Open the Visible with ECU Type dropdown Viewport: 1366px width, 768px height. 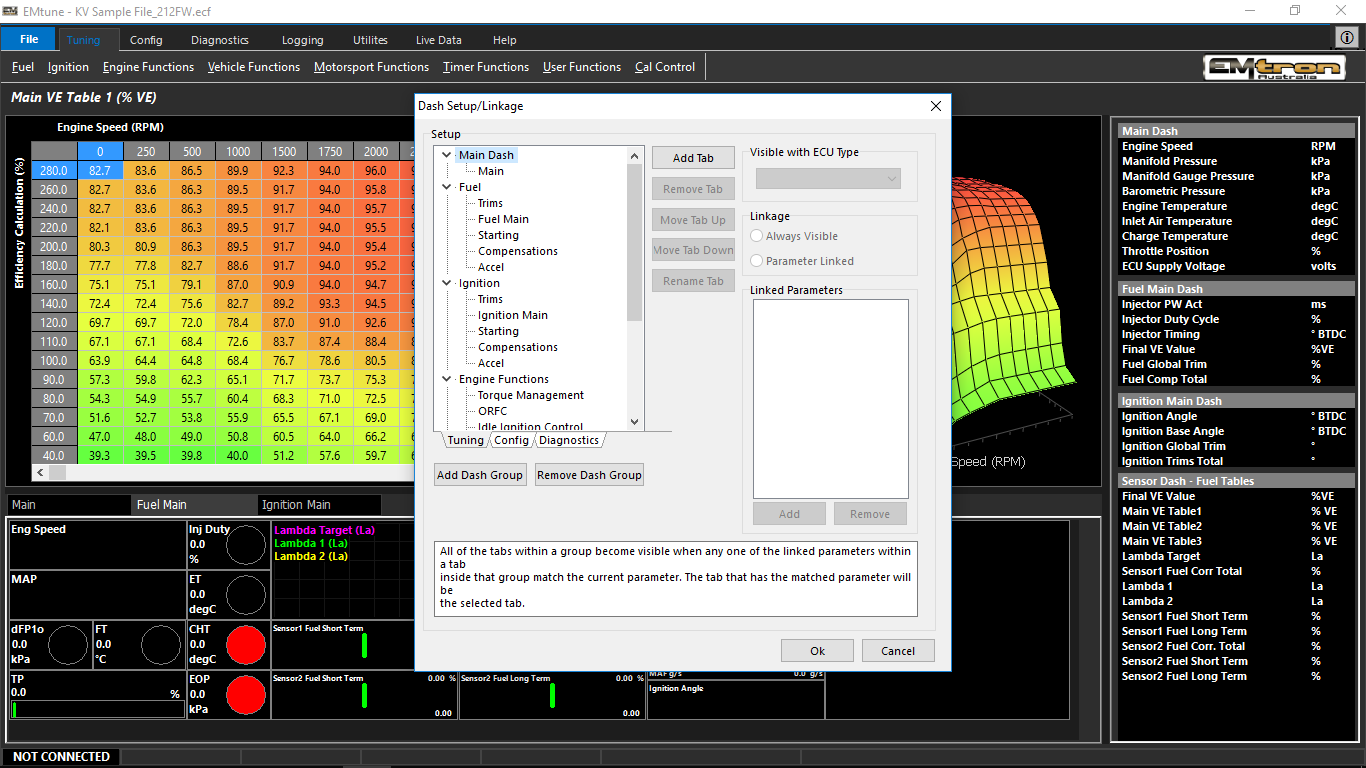pyautogui.click(x=828, y=179)
